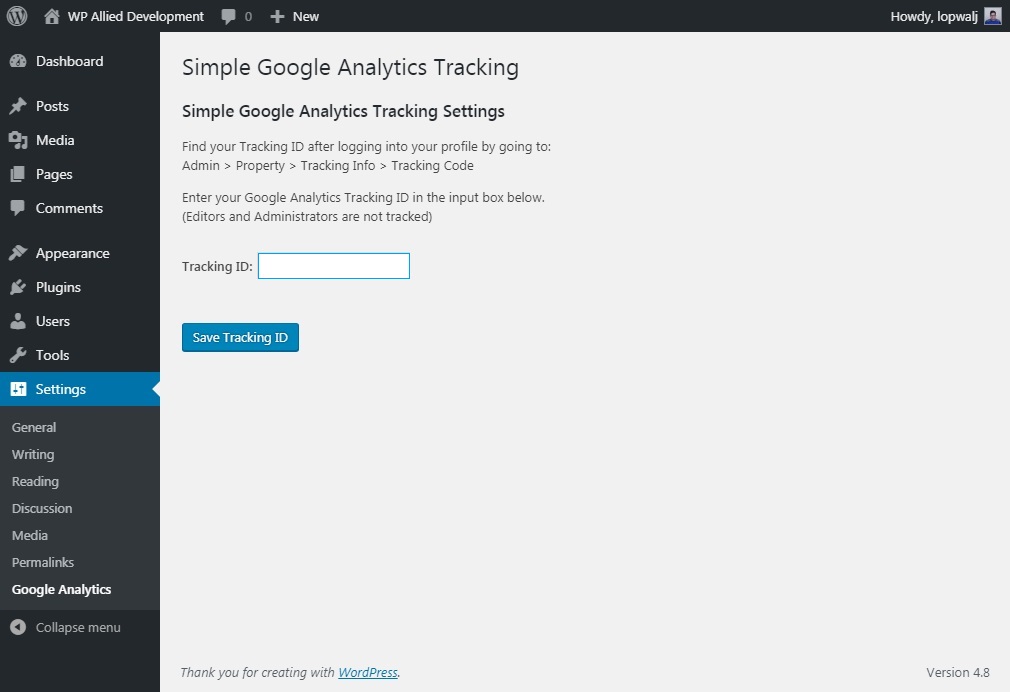Screen dimensions: 1010x692
Task: Focus the Tracking ID input box
Action: [x=334, y=266]
